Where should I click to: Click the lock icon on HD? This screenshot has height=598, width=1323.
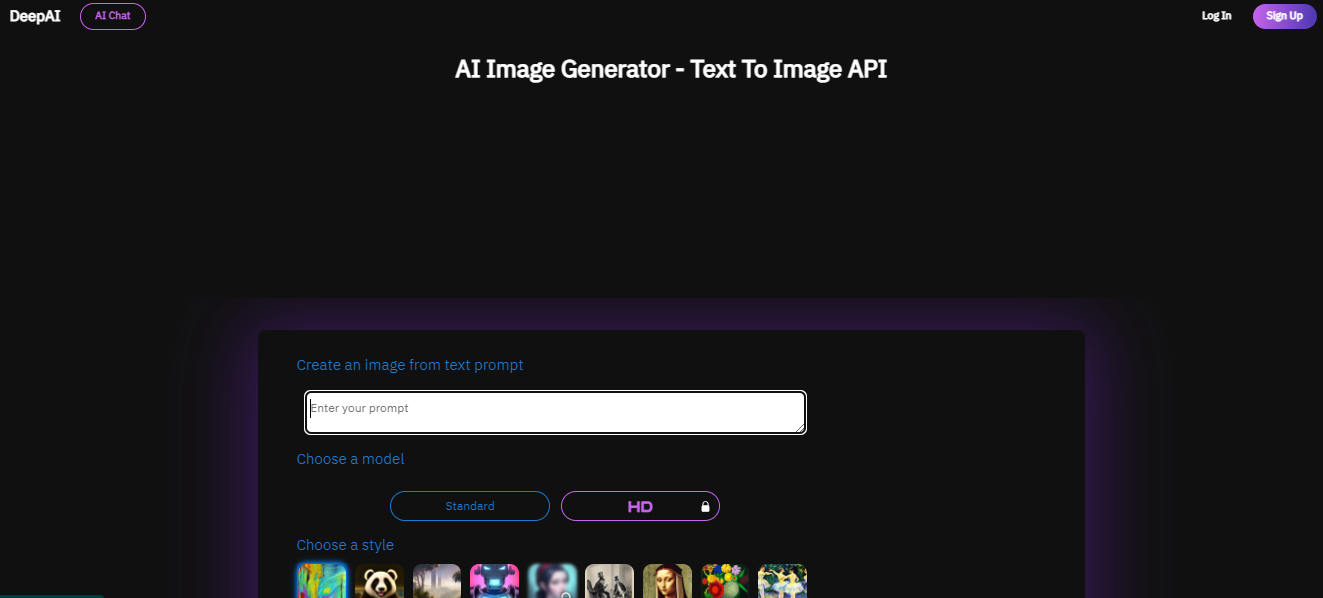click(705, 507)
